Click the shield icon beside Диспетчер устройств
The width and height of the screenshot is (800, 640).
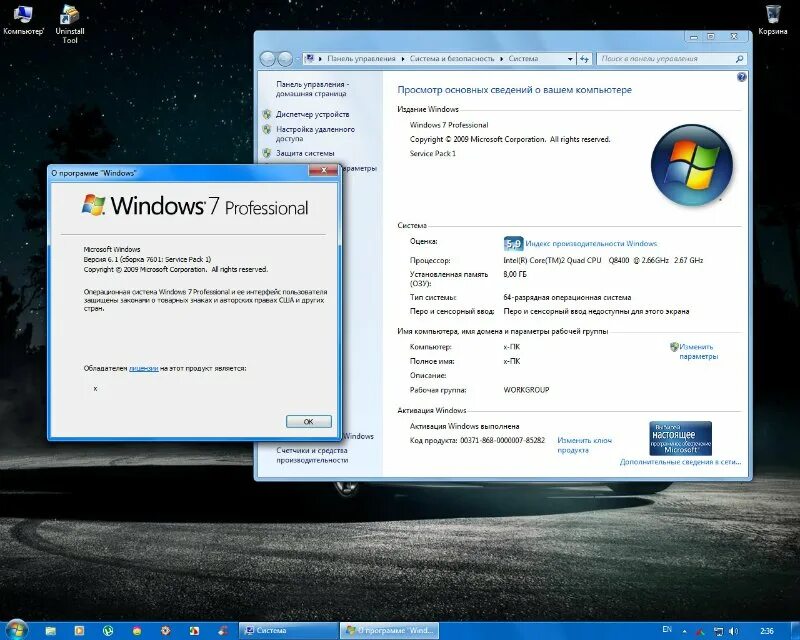click(x=267, y=114)
